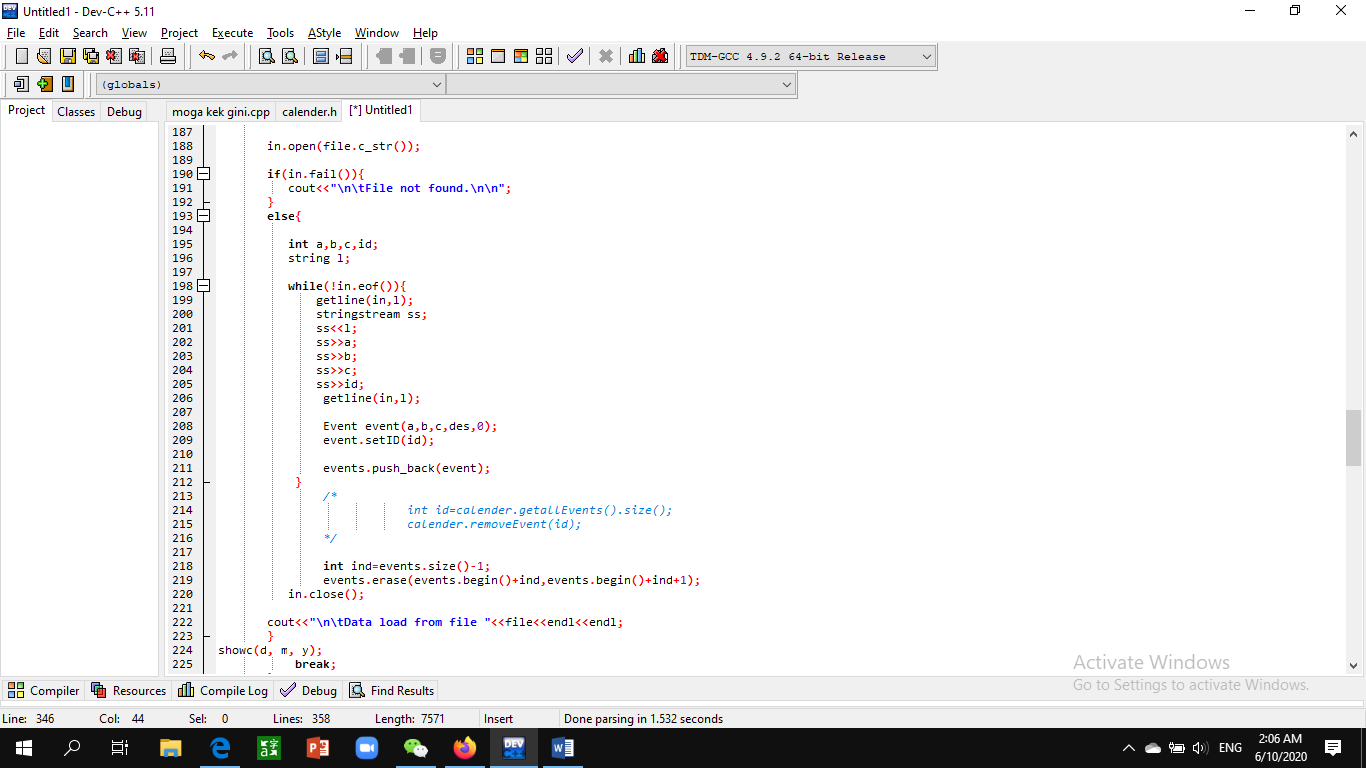This screenshot has height=768, width=1366.
Task: Click the purple checkmark Syntax Check icon
Action: point(574,56)
